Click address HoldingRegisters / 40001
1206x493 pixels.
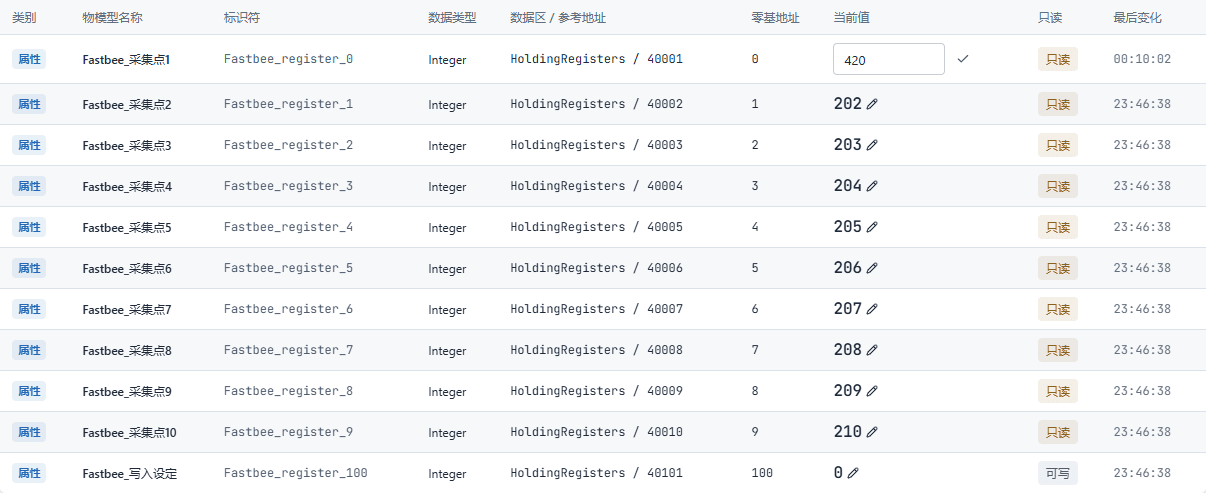(x=596, y=59)
